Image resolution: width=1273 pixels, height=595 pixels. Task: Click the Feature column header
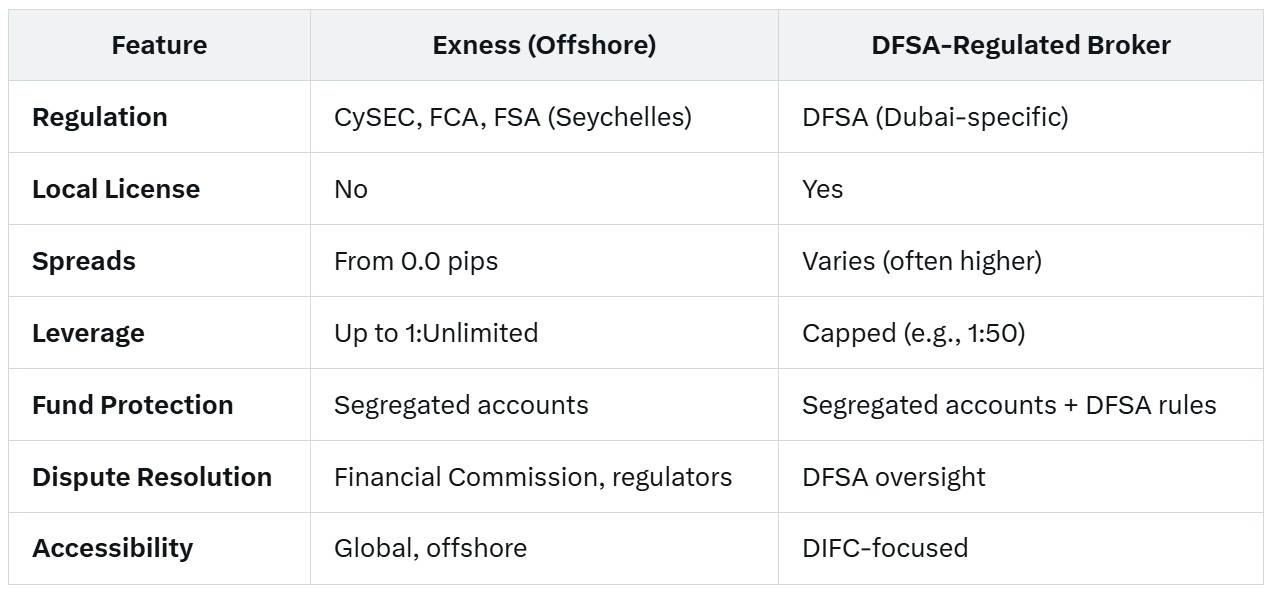click(159, 45)
